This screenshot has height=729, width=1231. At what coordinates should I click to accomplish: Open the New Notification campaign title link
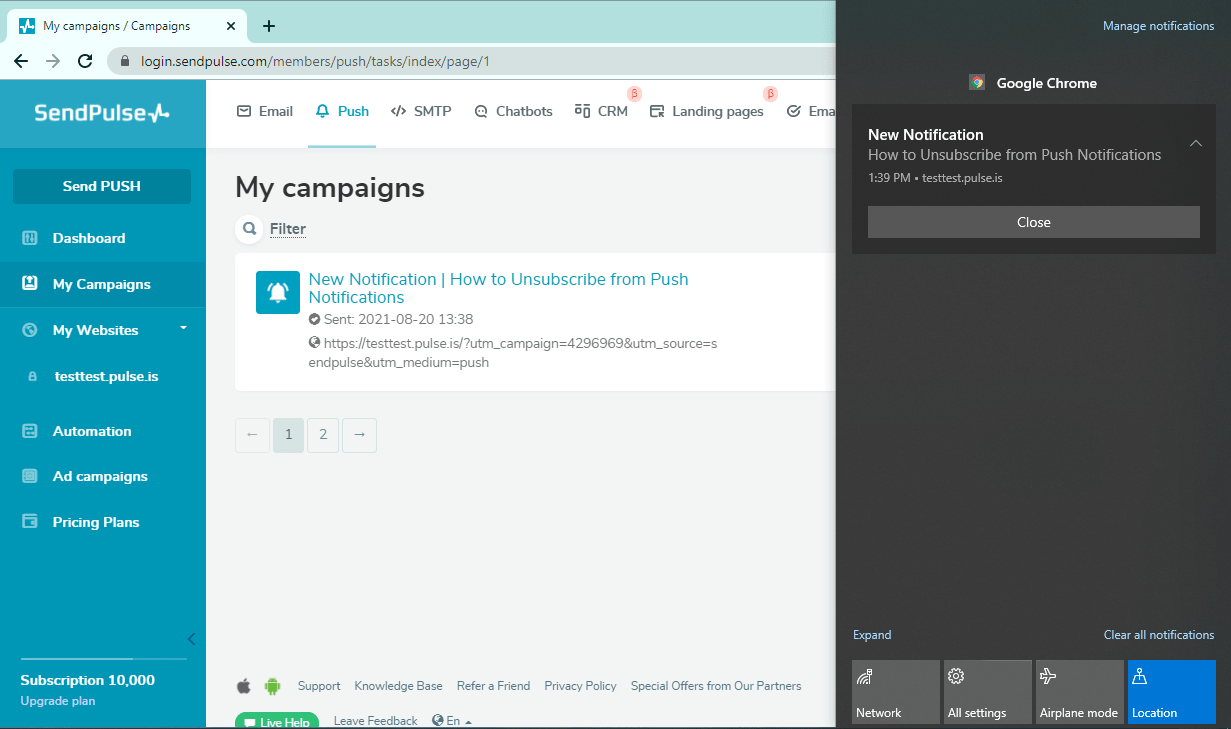(x=498, y=288)
